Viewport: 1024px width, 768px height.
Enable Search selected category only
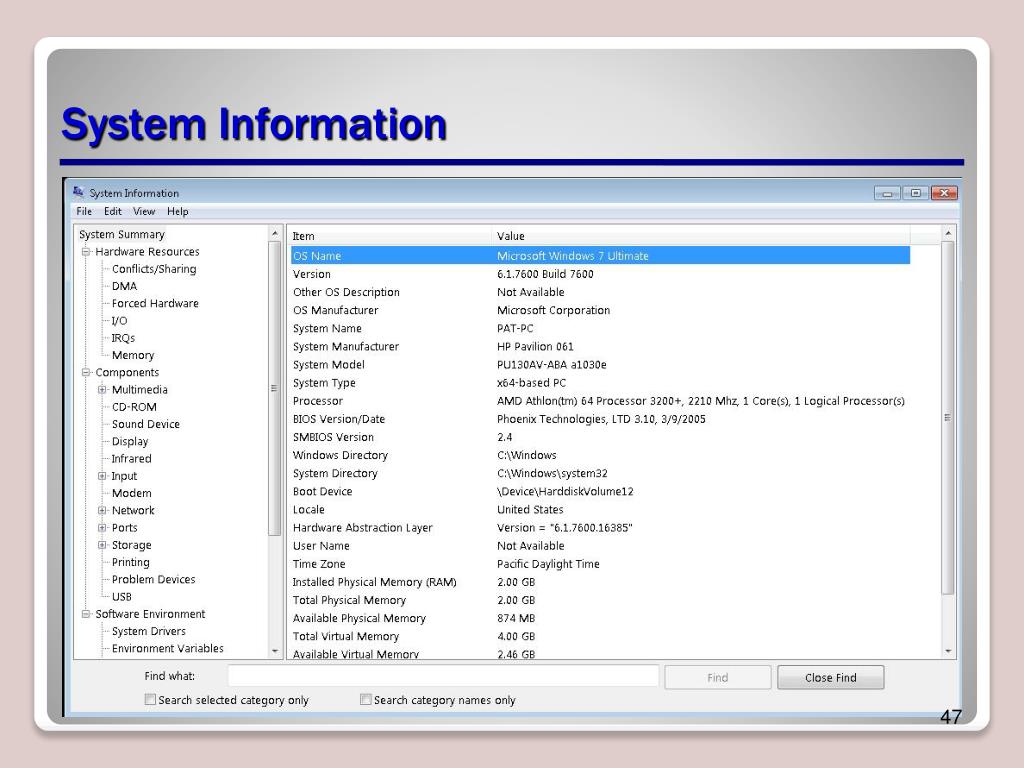coord(150,699)
